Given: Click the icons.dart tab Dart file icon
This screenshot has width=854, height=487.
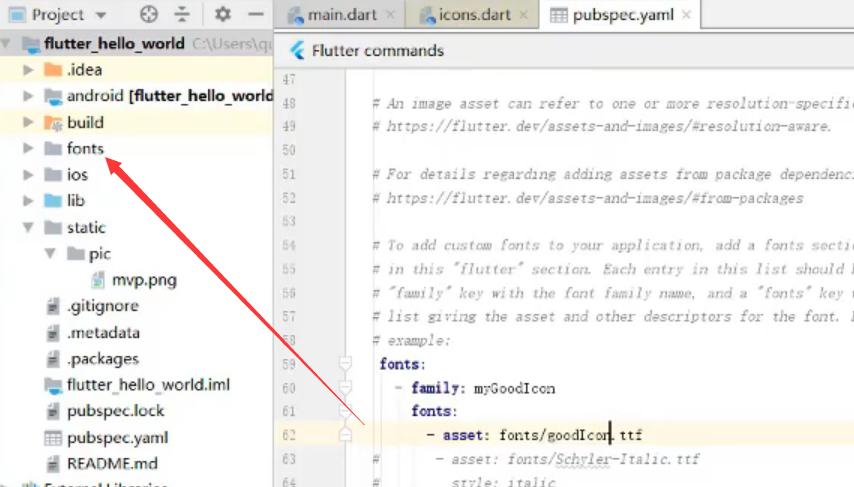Looking at the screenshot, I should coord(428,15).
